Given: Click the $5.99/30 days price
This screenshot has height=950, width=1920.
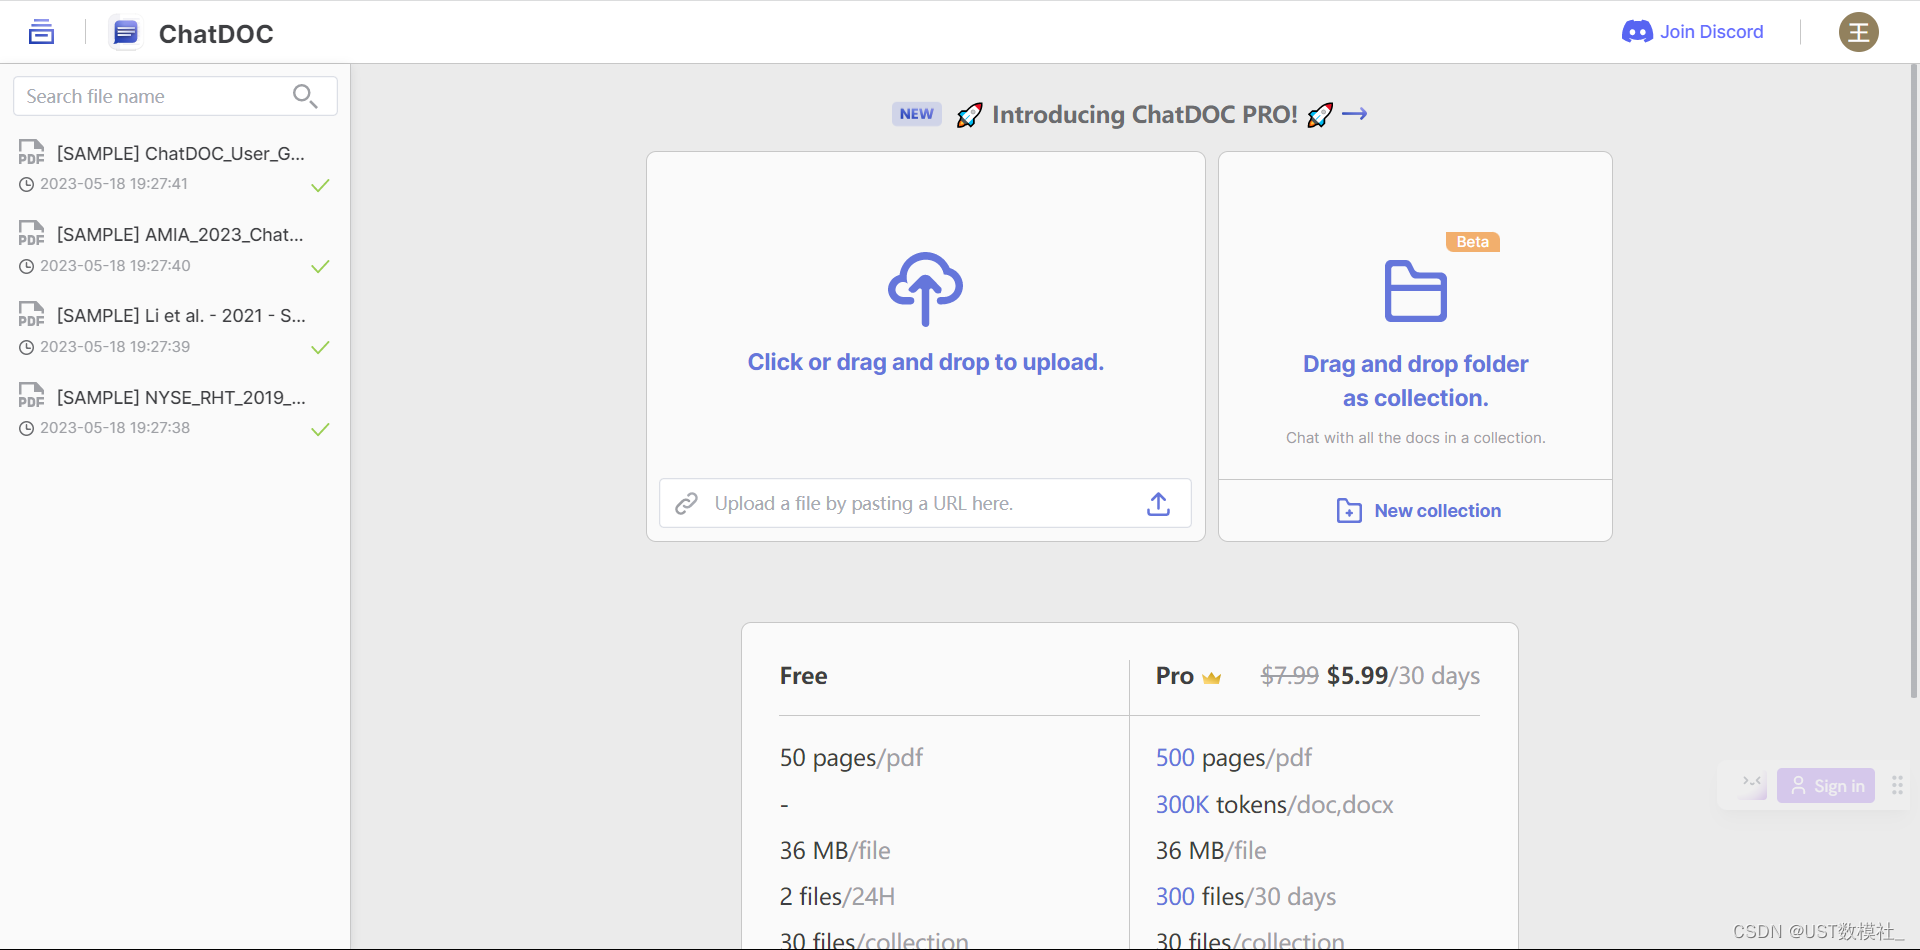Looking at the screenshot, I should pos(1403,676).
